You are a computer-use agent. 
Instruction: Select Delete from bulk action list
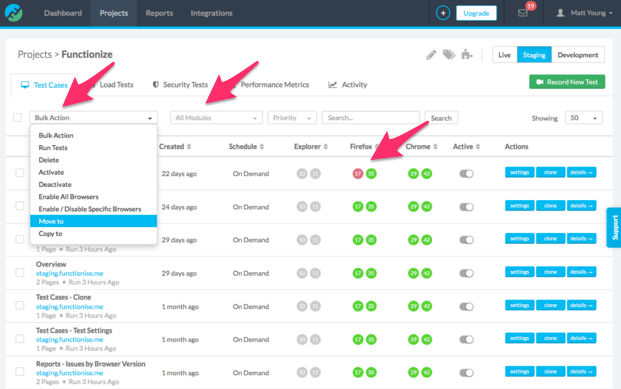(x=49, y=160)
